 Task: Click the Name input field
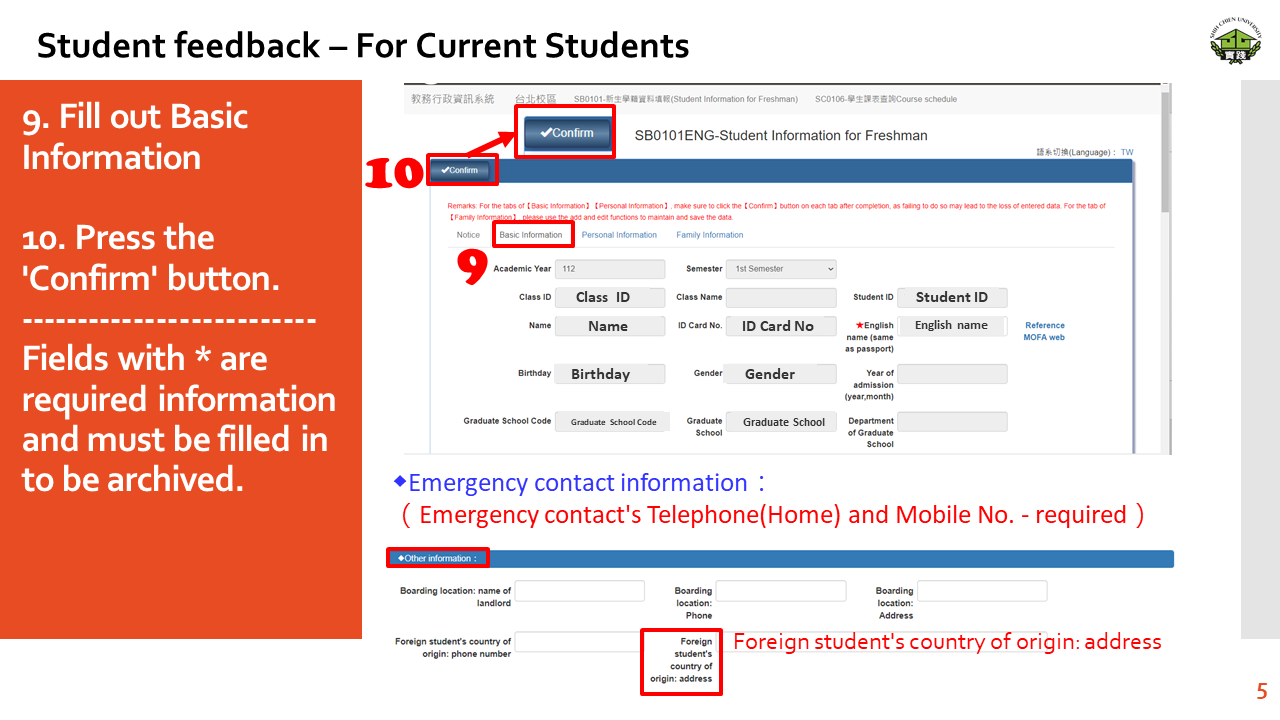click(609, 326)
